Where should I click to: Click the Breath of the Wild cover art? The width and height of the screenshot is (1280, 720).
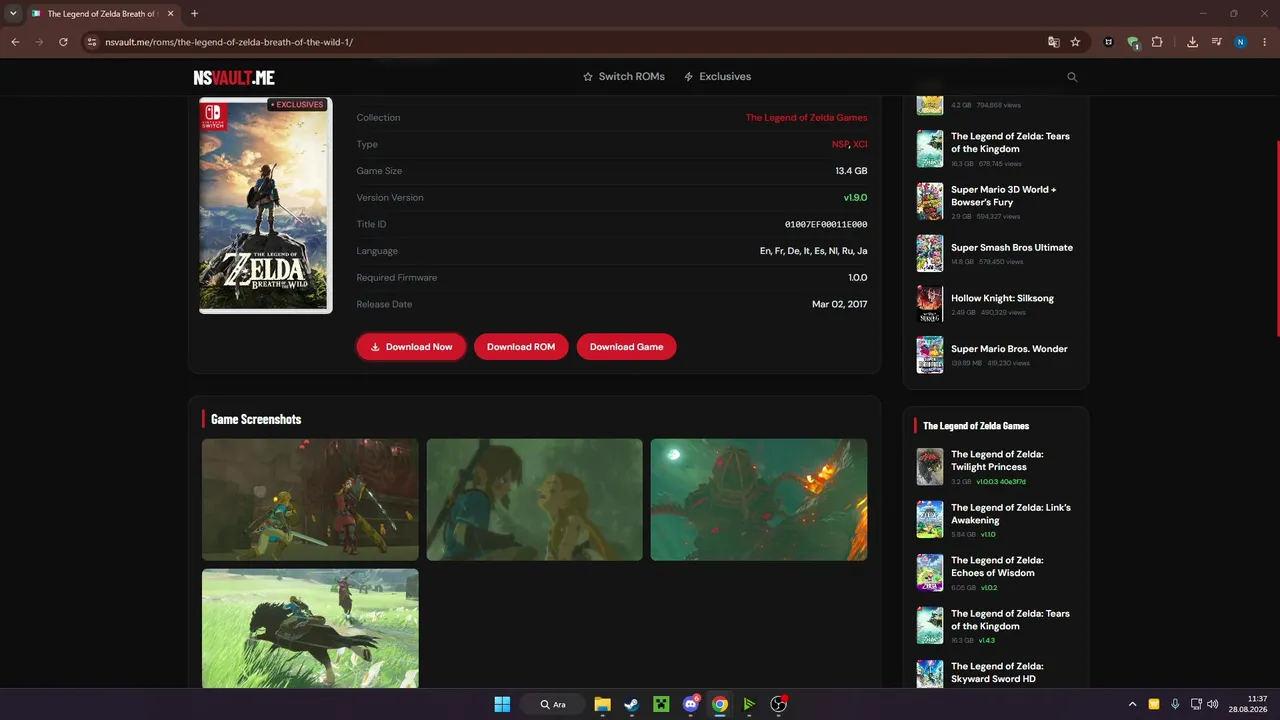(x=266, y=205)
